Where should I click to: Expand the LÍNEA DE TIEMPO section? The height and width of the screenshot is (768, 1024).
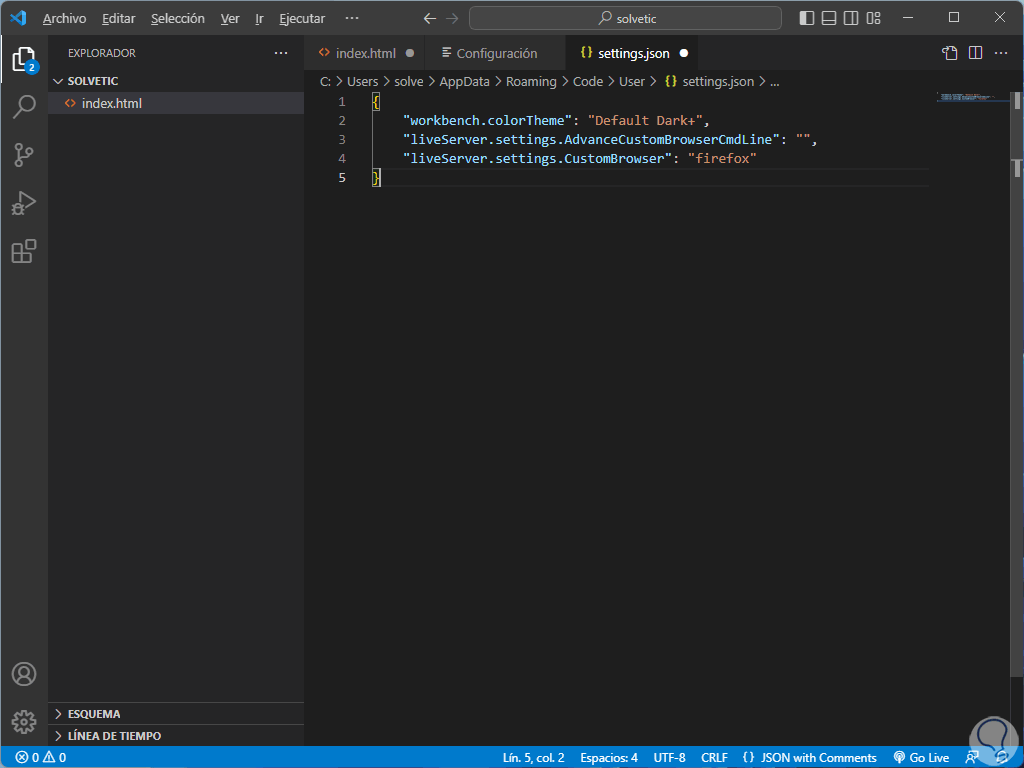coord(114,736)
